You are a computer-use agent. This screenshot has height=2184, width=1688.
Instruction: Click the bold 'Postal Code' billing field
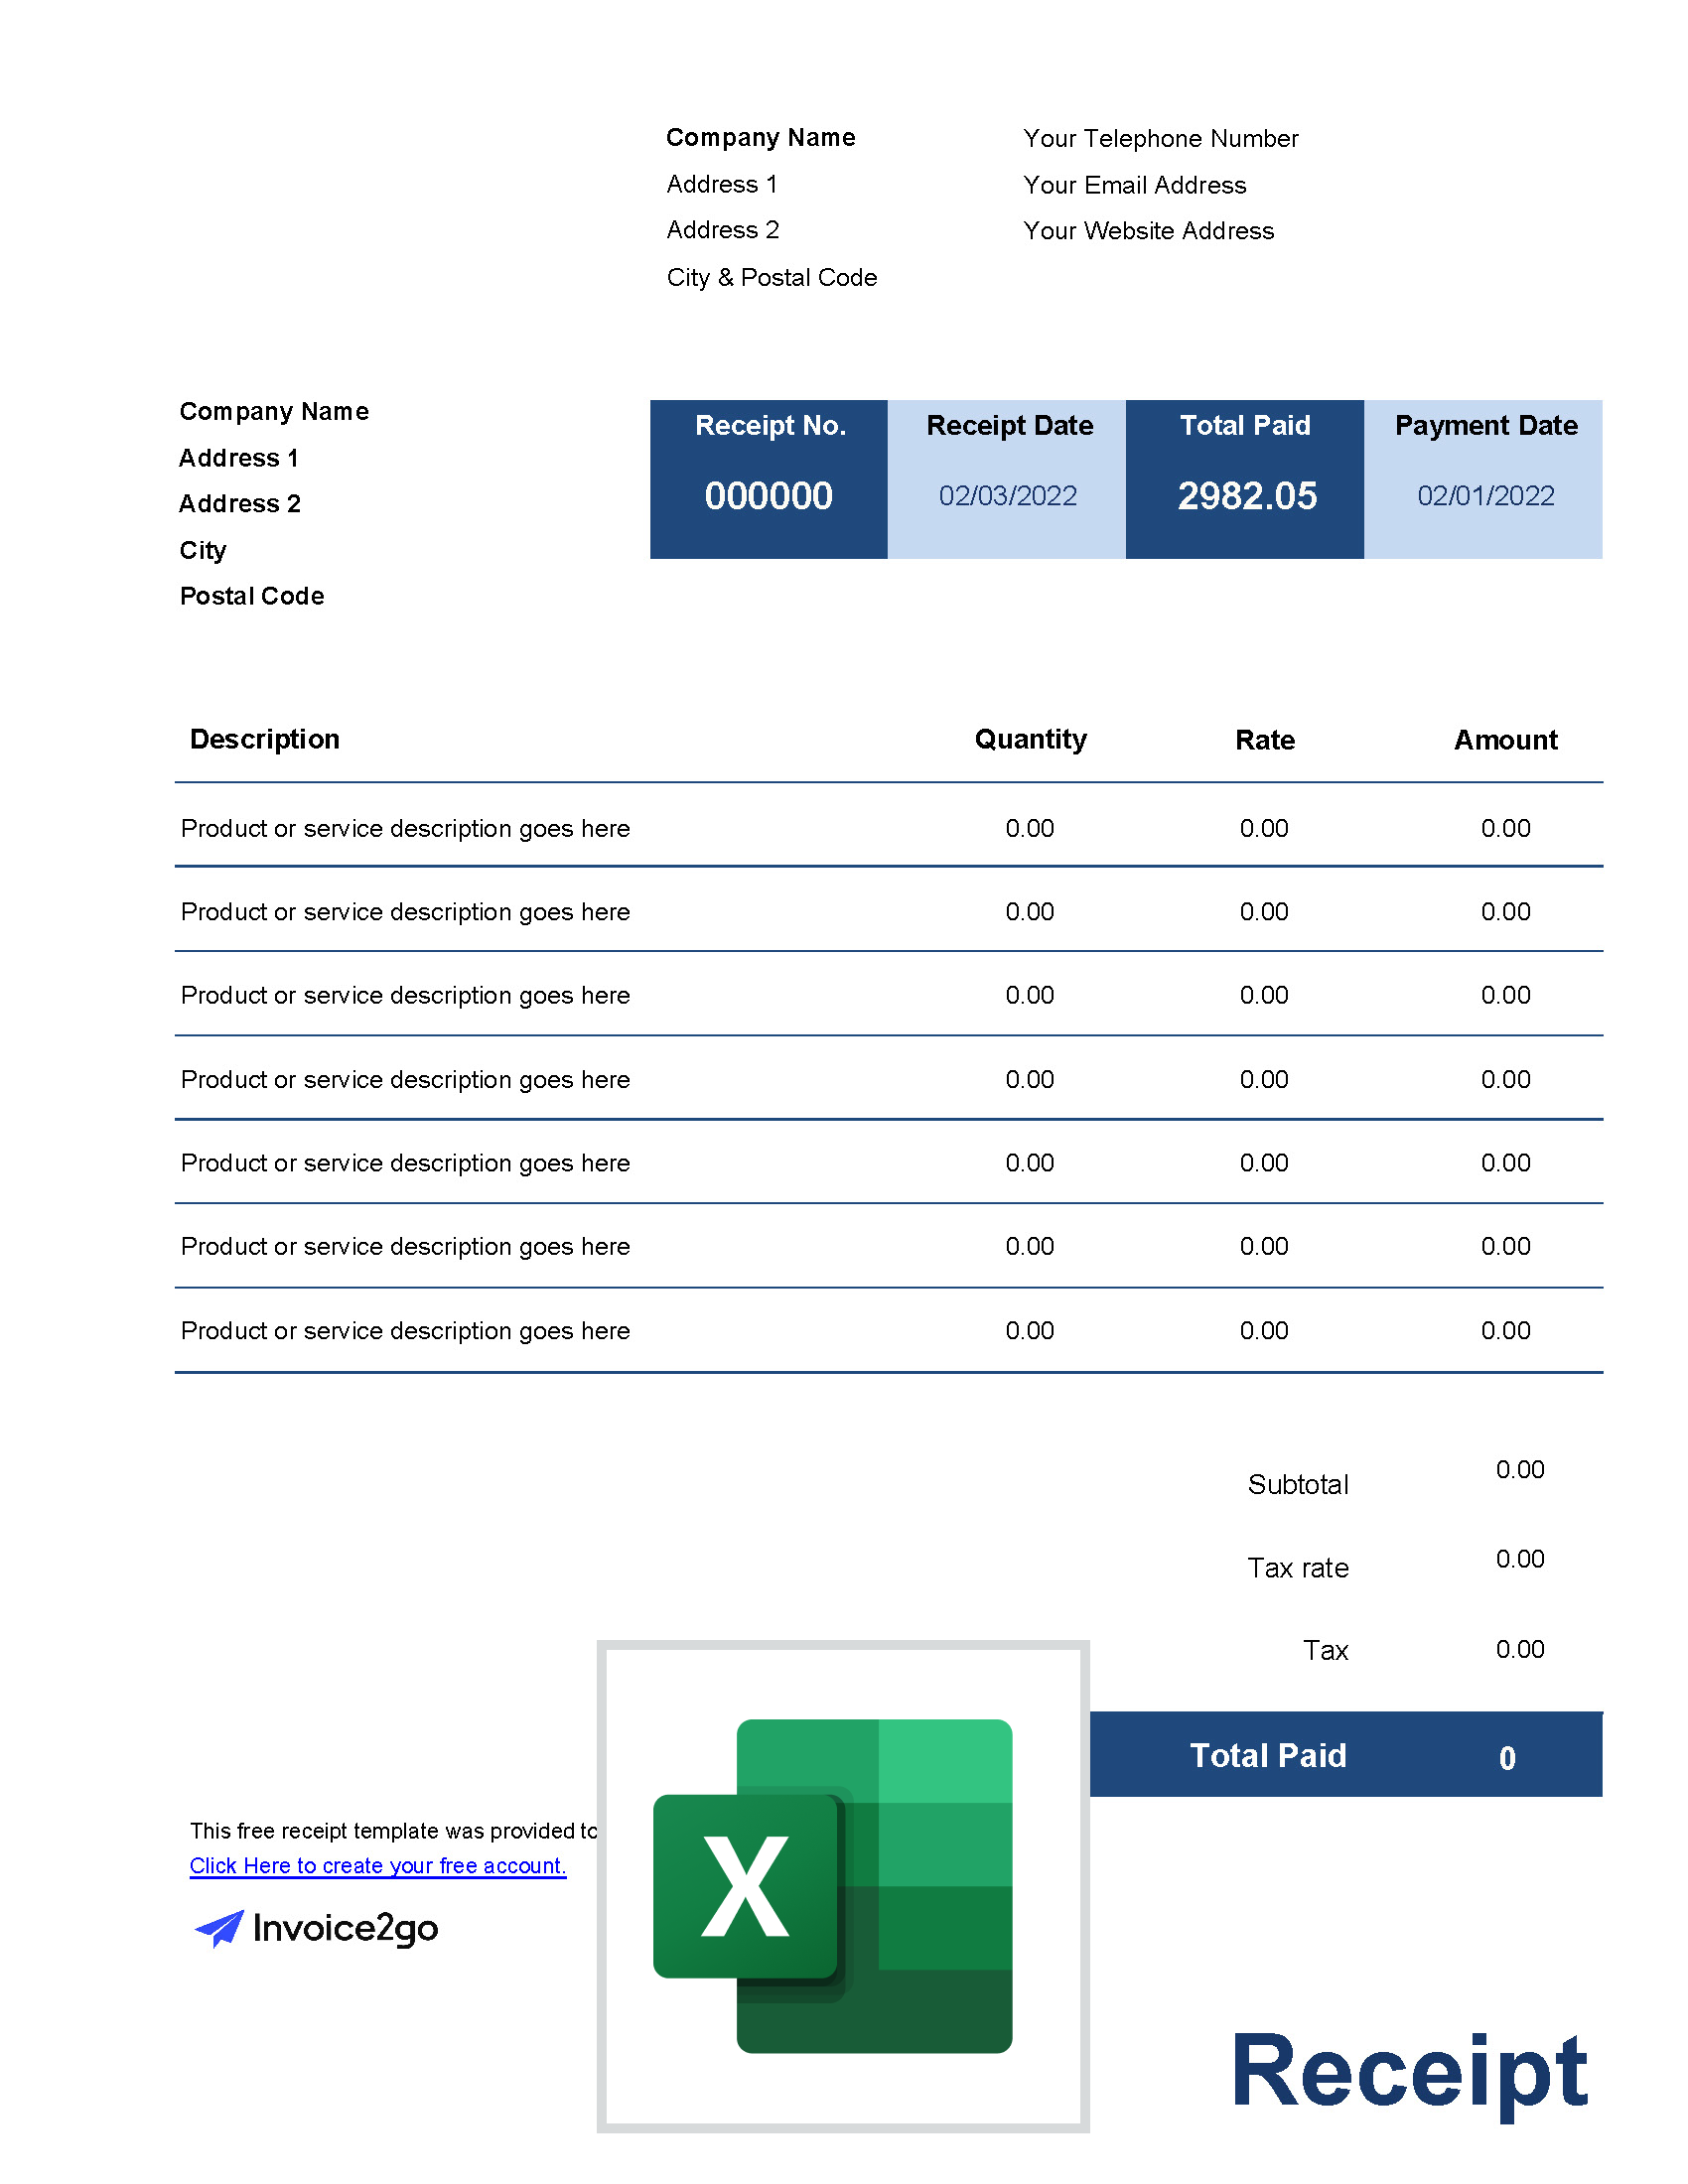[x=252, y=596]
